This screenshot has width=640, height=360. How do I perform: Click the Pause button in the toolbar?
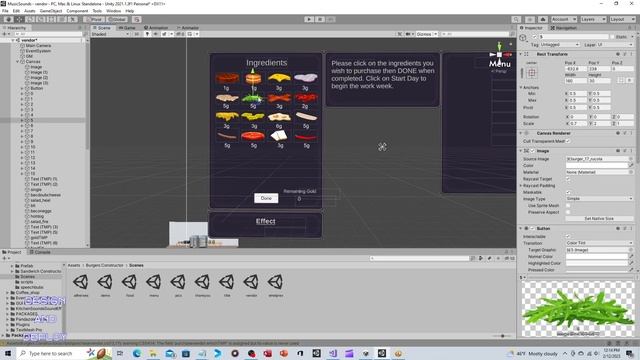coord(320,19)
